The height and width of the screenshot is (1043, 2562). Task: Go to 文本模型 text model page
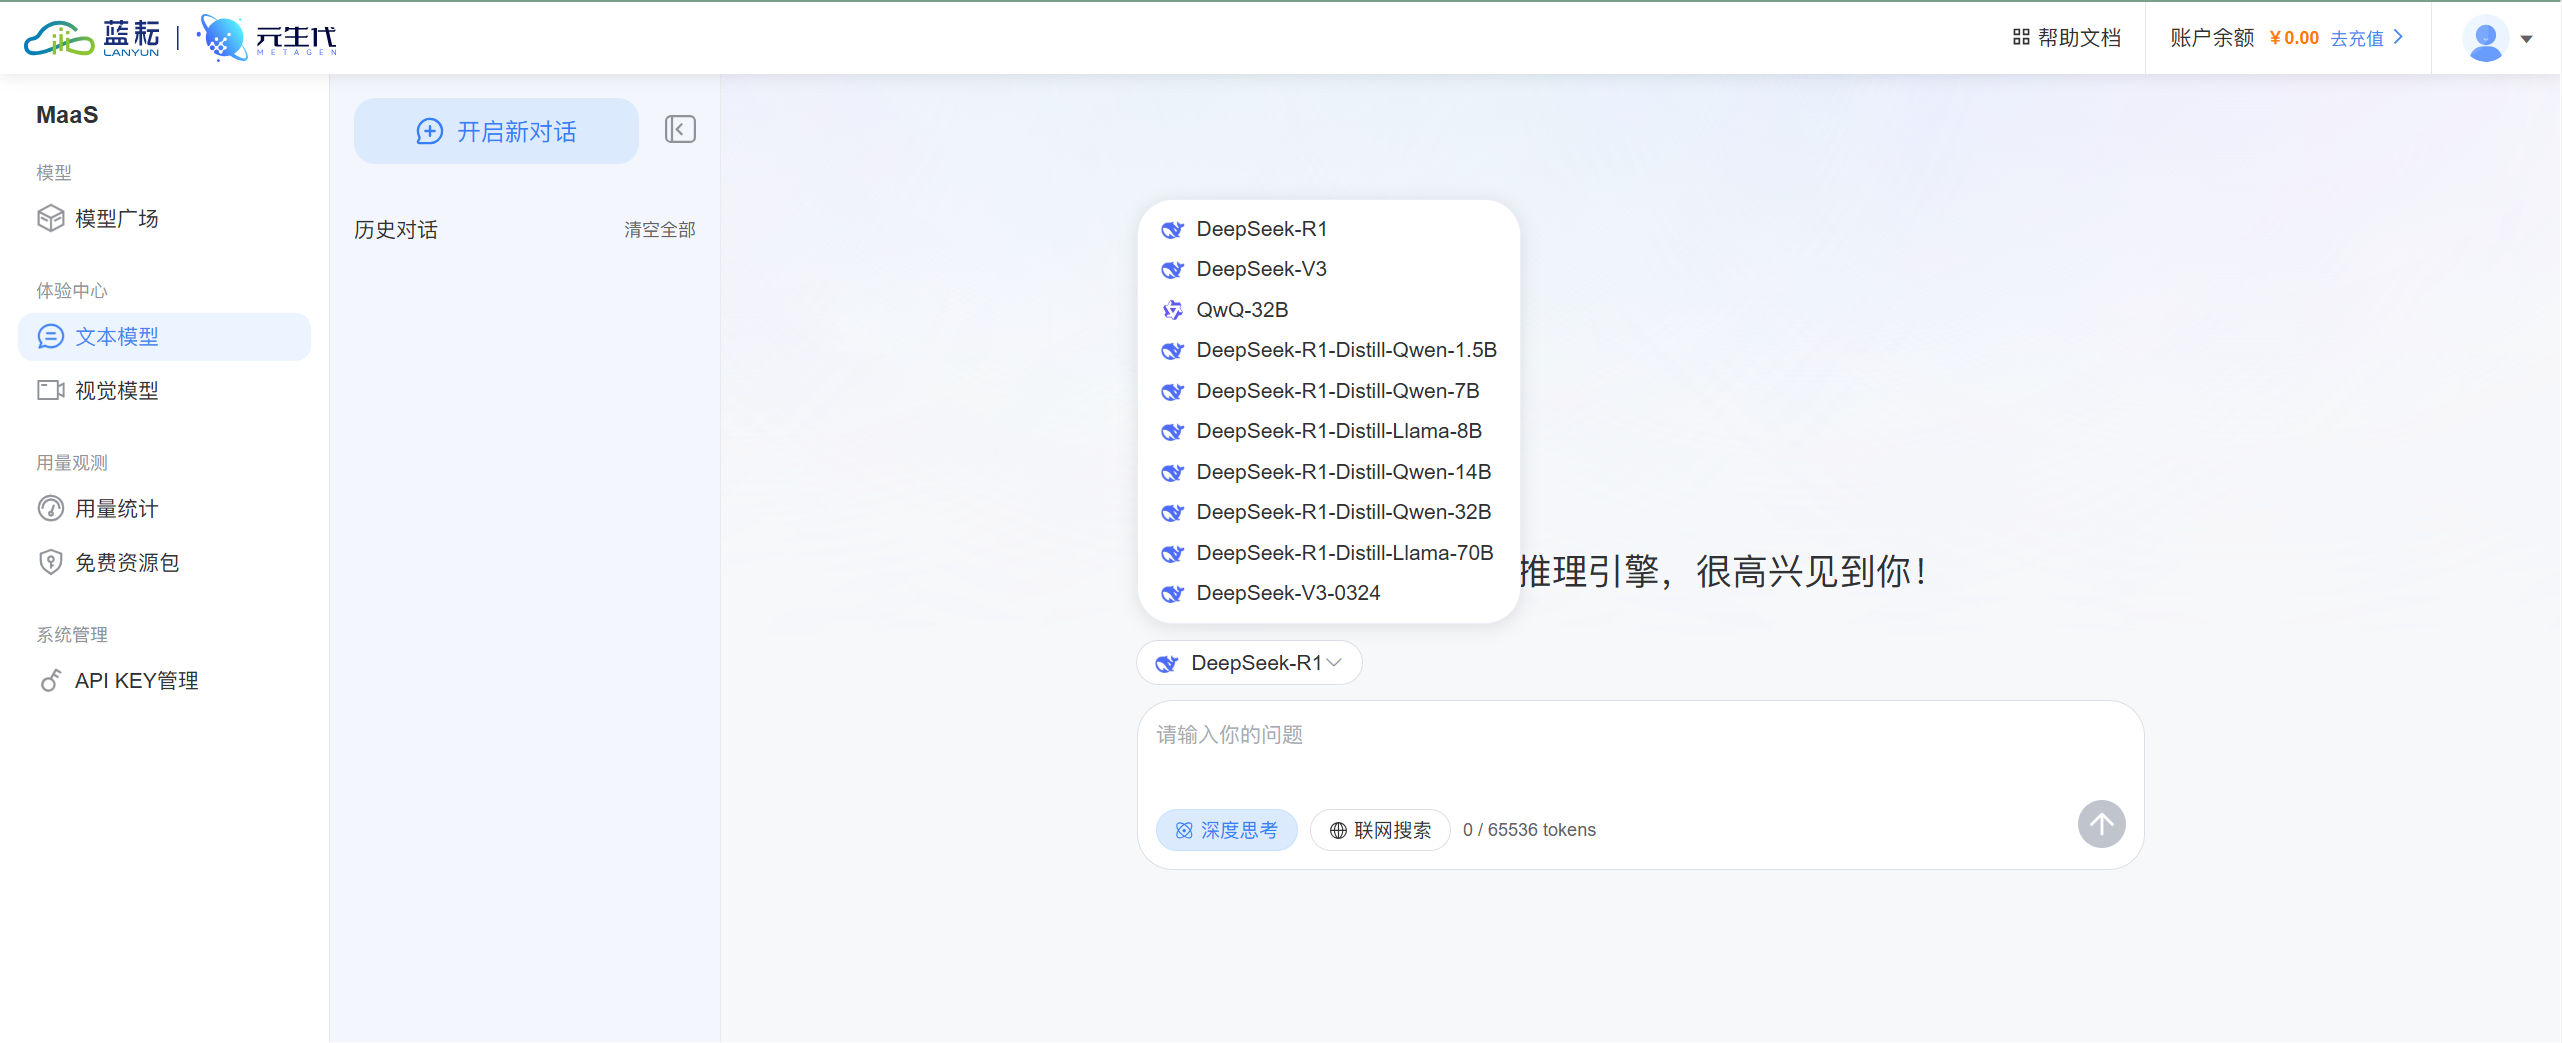click(x=164, y=336)
